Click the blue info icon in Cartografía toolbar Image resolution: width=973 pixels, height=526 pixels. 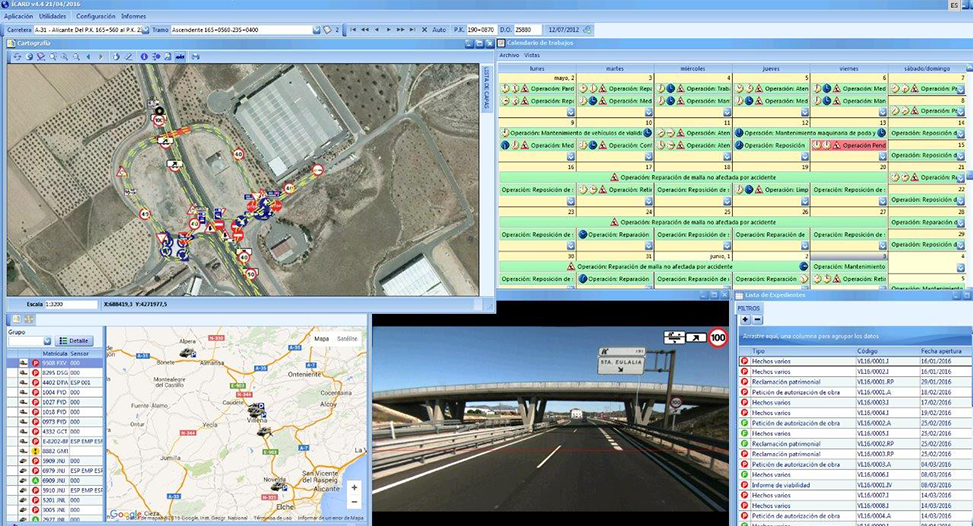click(144, 57)
